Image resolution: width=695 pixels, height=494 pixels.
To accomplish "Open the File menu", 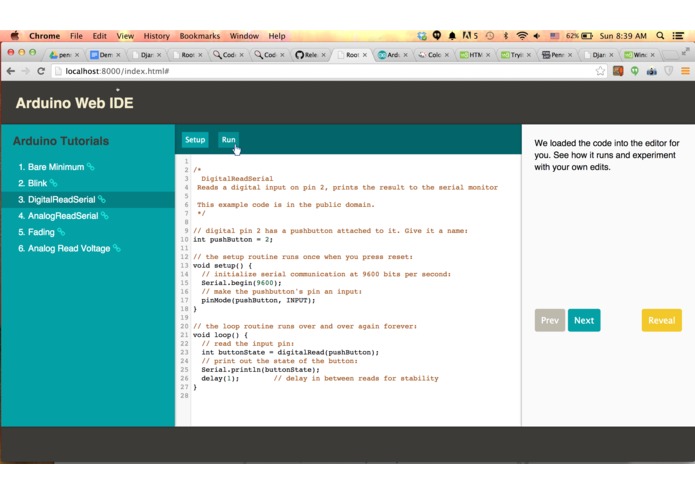I will click(x=76, y=36).
